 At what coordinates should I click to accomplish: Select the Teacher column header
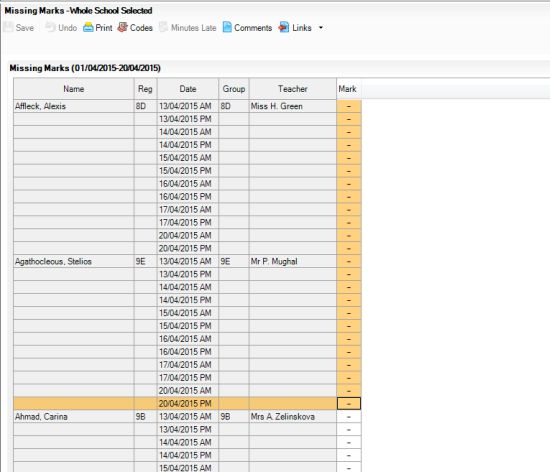[293, 89]
